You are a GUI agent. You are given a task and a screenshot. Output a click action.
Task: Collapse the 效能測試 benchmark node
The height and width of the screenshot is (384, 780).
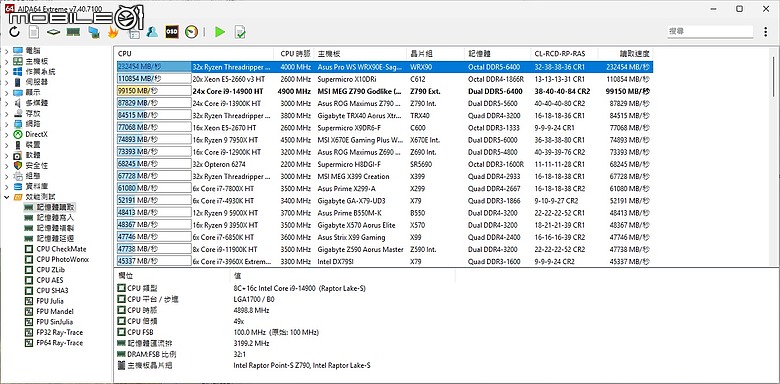click(x=6, y=197)
